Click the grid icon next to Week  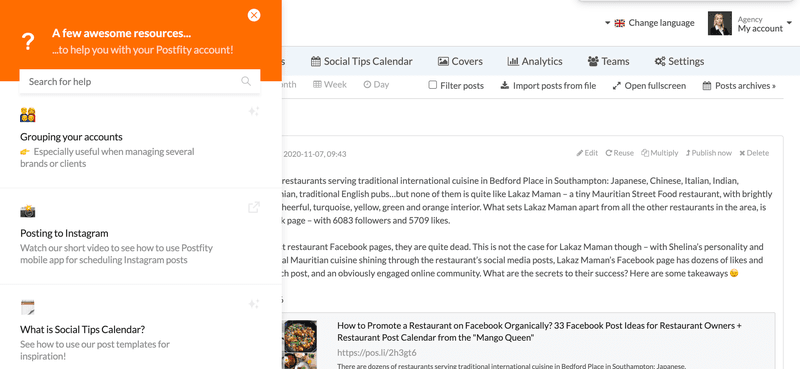(x=317, y=85)
